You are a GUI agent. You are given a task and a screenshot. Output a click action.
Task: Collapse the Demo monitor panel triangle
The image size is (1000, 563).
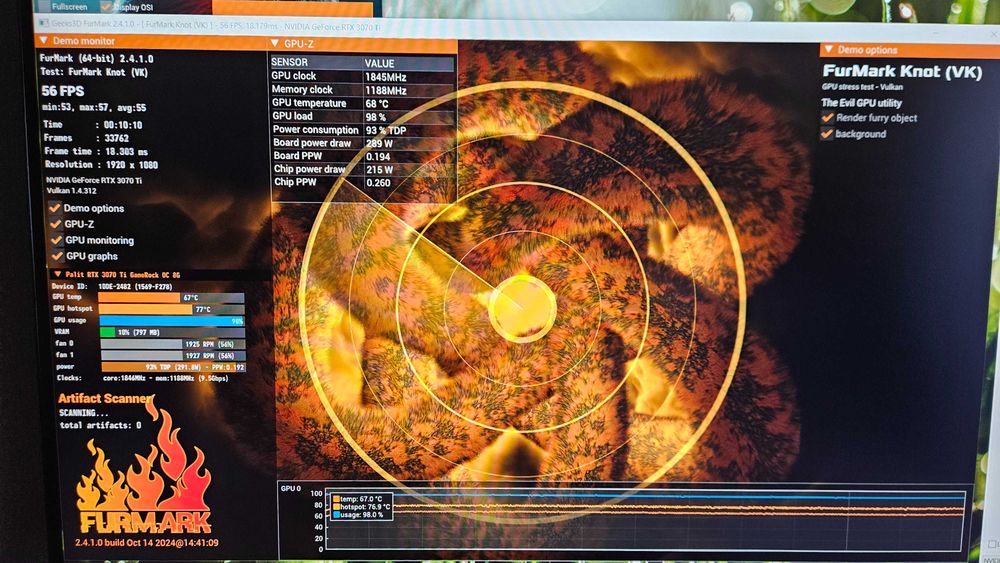(x=44, y=40)
